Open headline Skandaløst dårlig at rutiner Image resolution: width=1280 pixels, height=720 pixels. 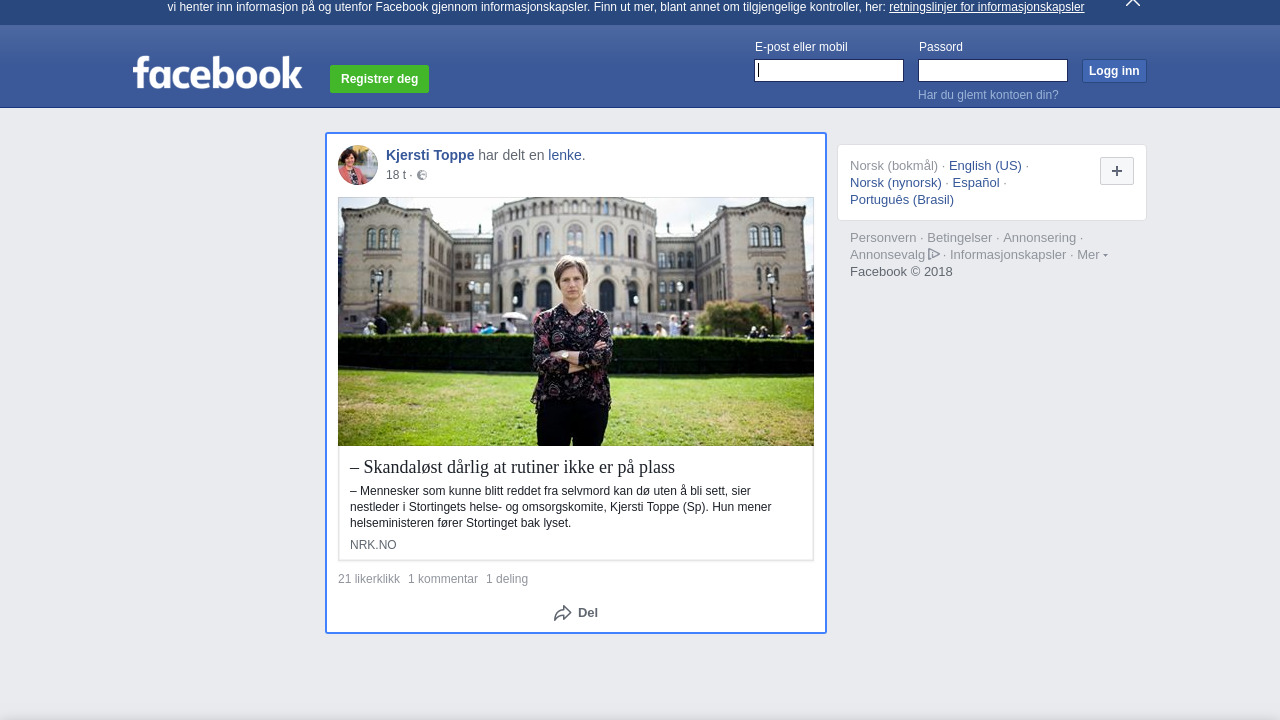tap(512, 467)
